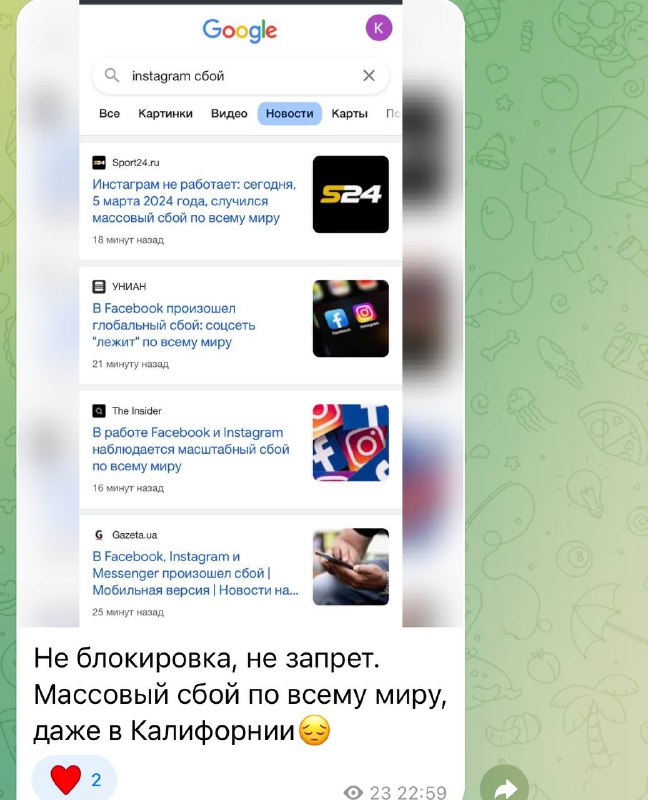Clear the search query with X
This screenshot has height=800, width=648.
click(369, 76)
